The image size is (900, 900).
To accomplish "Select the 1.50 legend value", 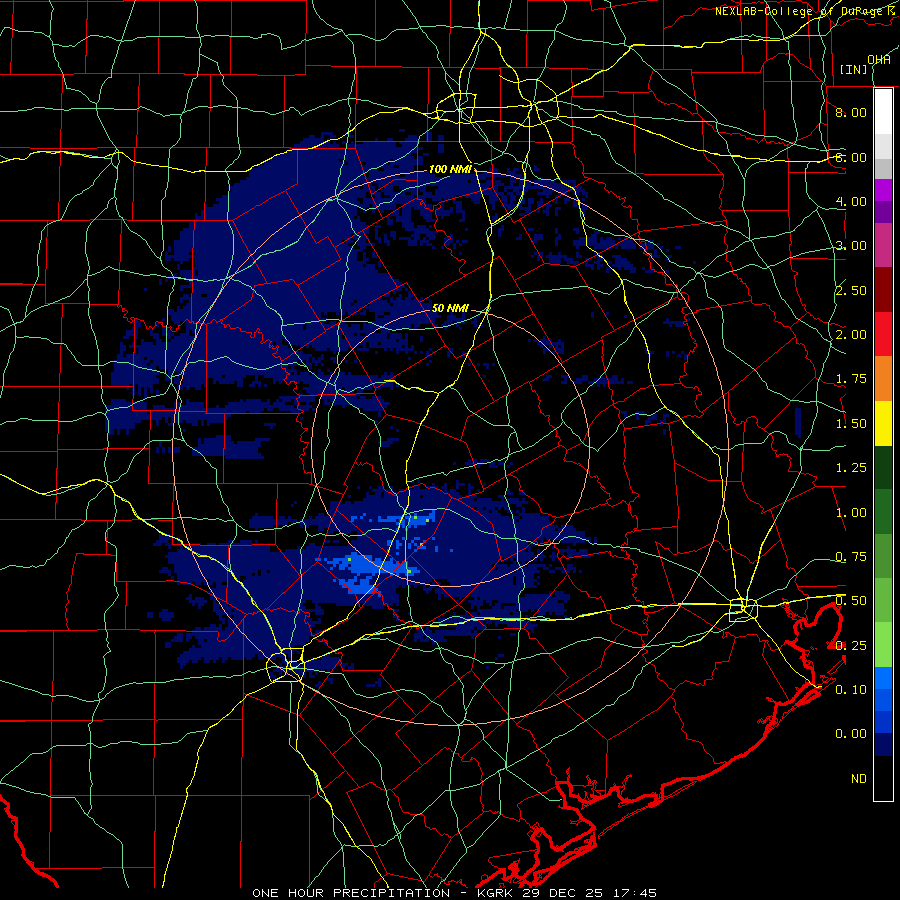I will click(x=851, y=424).
